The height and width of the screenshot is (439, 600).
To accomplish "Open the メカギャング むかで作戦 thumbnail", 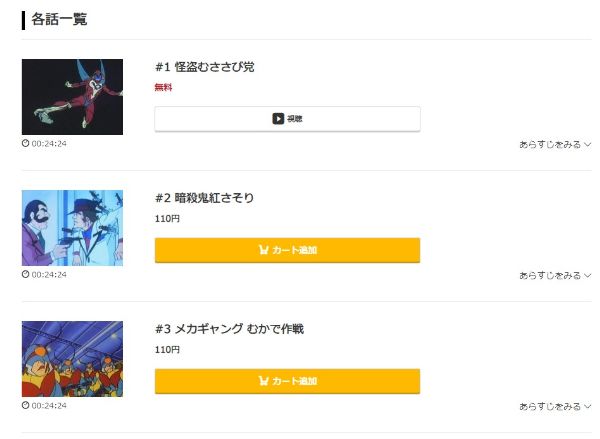I will tap(72, 359).
